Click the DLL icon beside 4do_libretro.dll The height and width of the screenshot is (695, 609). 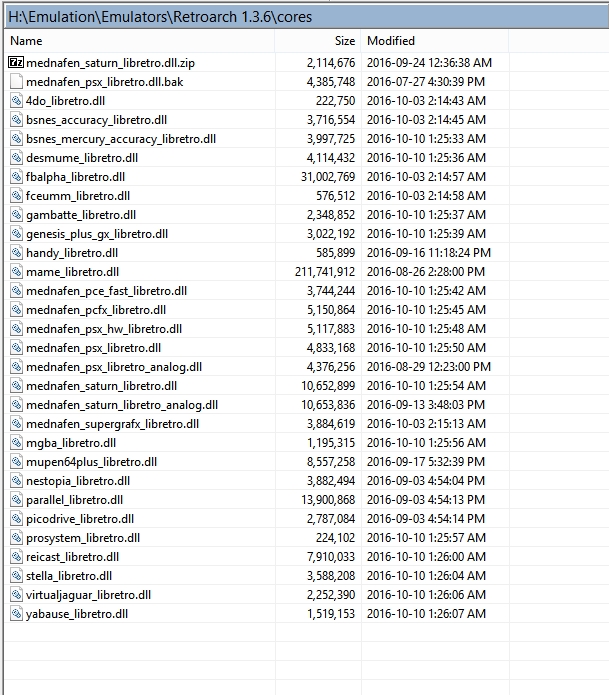[16, 101]
